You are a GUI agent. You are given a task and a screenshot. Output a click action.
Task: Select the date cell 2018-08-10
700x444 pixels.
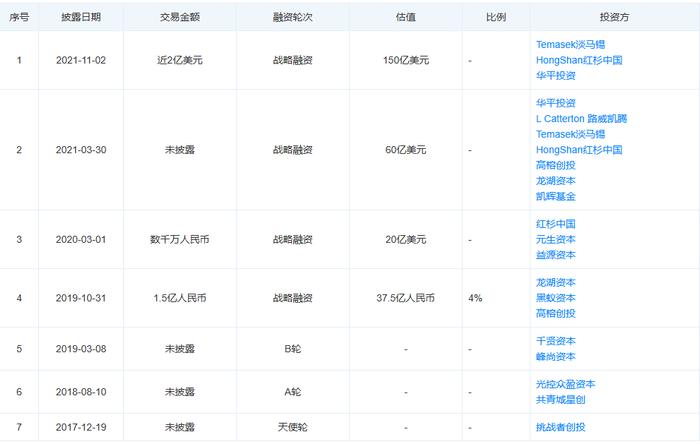[81, 392]
